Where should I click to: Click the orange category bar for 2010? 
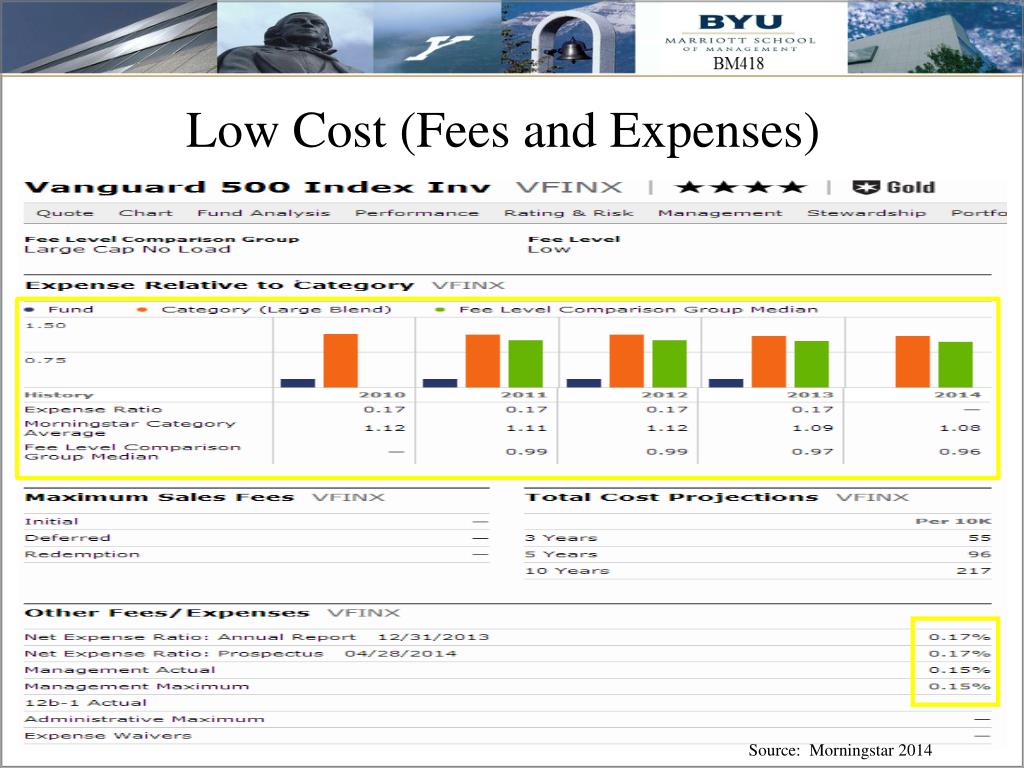341,360
